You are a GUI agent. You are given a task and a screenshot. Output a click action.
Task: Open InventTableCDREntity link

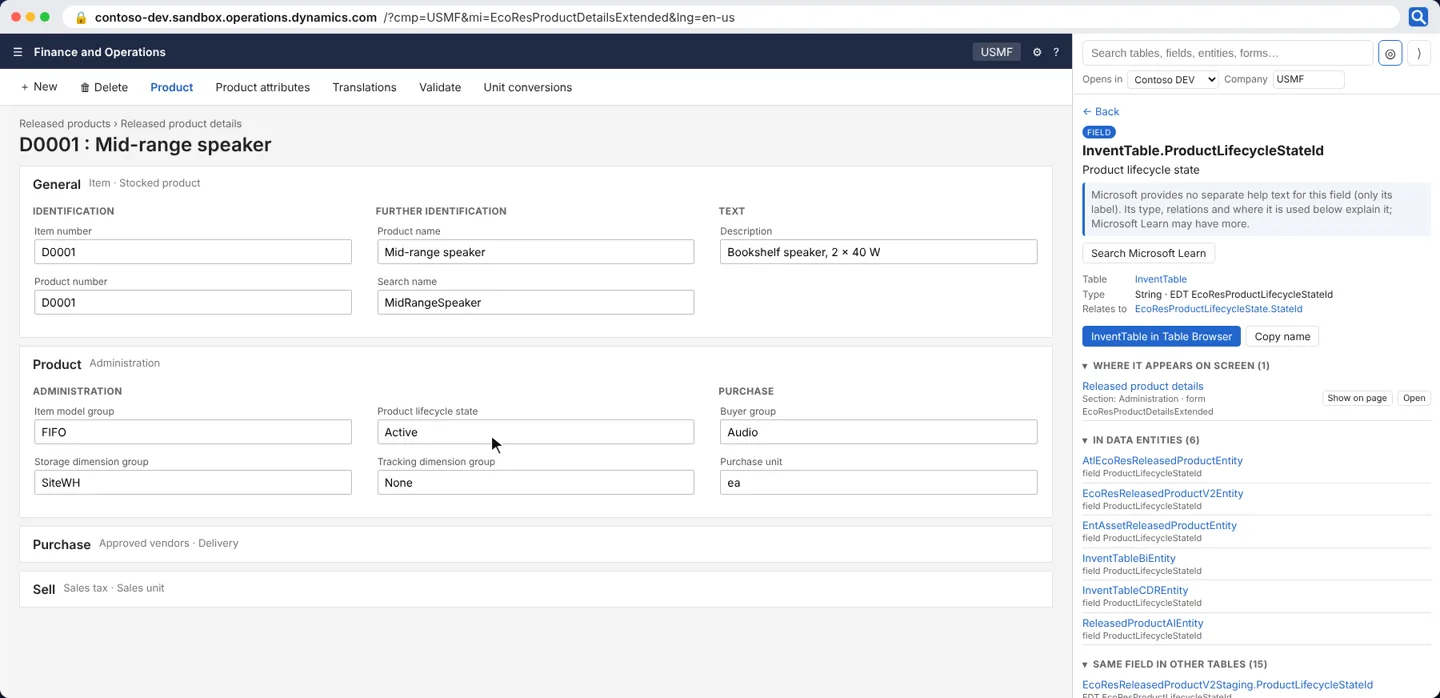[1135, 591]
